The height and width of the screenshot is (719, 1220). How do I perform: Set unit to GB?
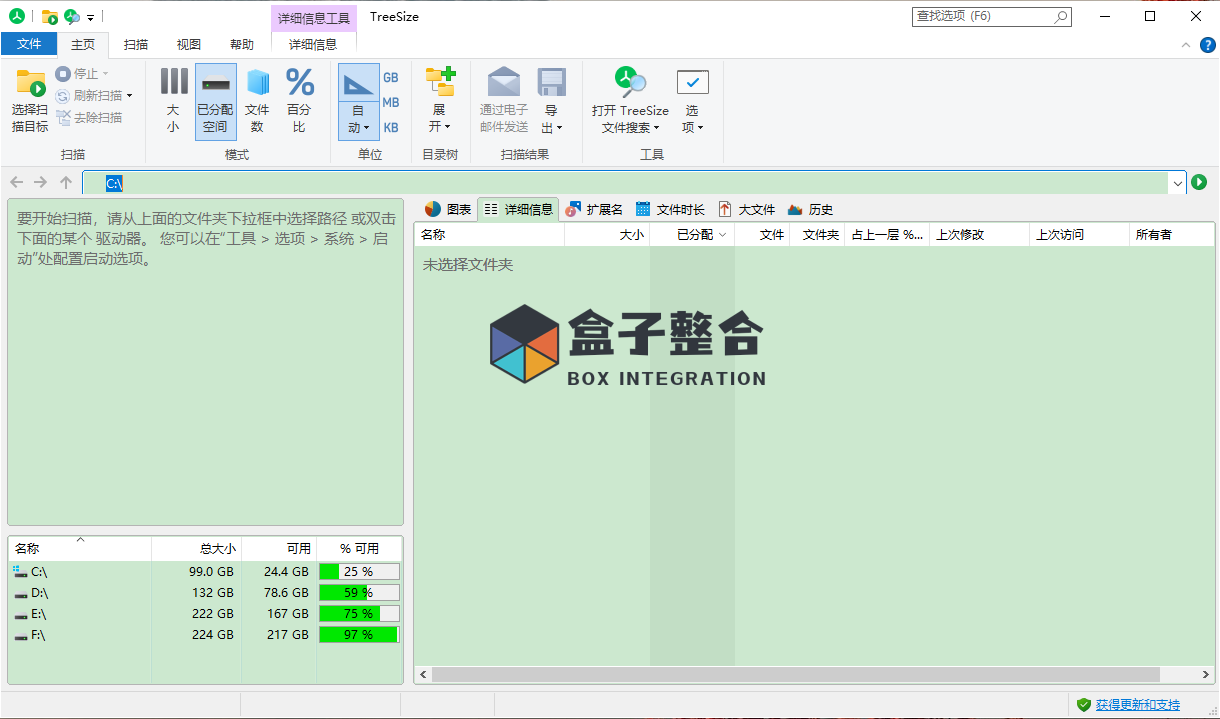[391, 77]
